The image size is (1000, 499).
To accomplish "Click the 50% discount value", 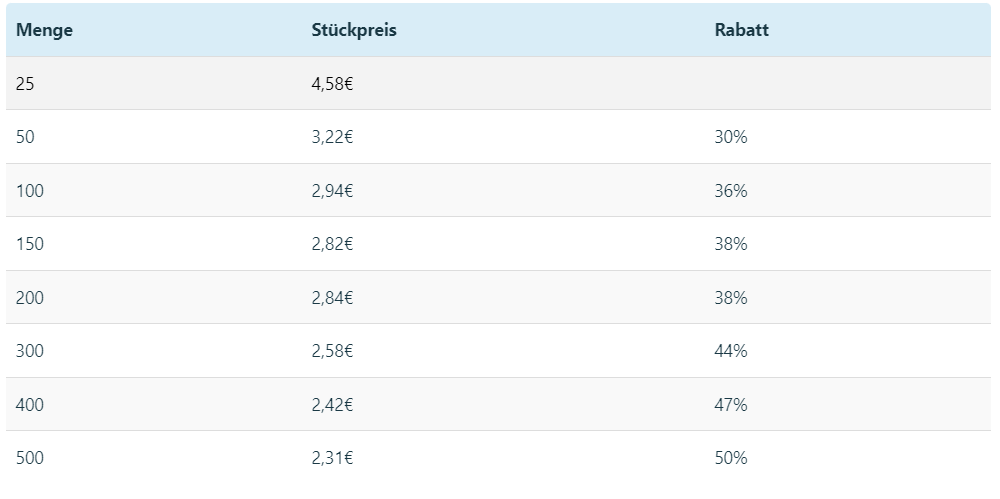I will (731, 458).
